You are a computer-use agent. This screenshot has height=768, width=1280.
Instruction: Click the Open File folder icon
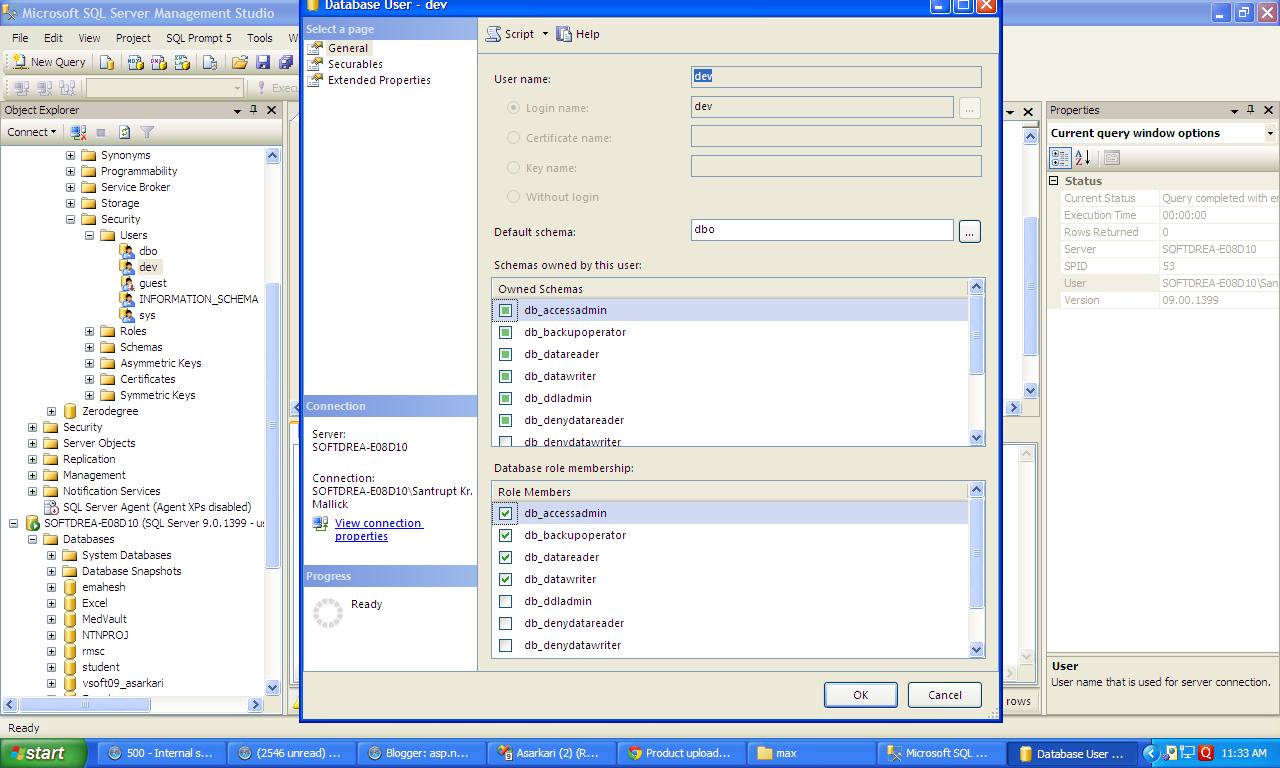(x=240, y=62)
